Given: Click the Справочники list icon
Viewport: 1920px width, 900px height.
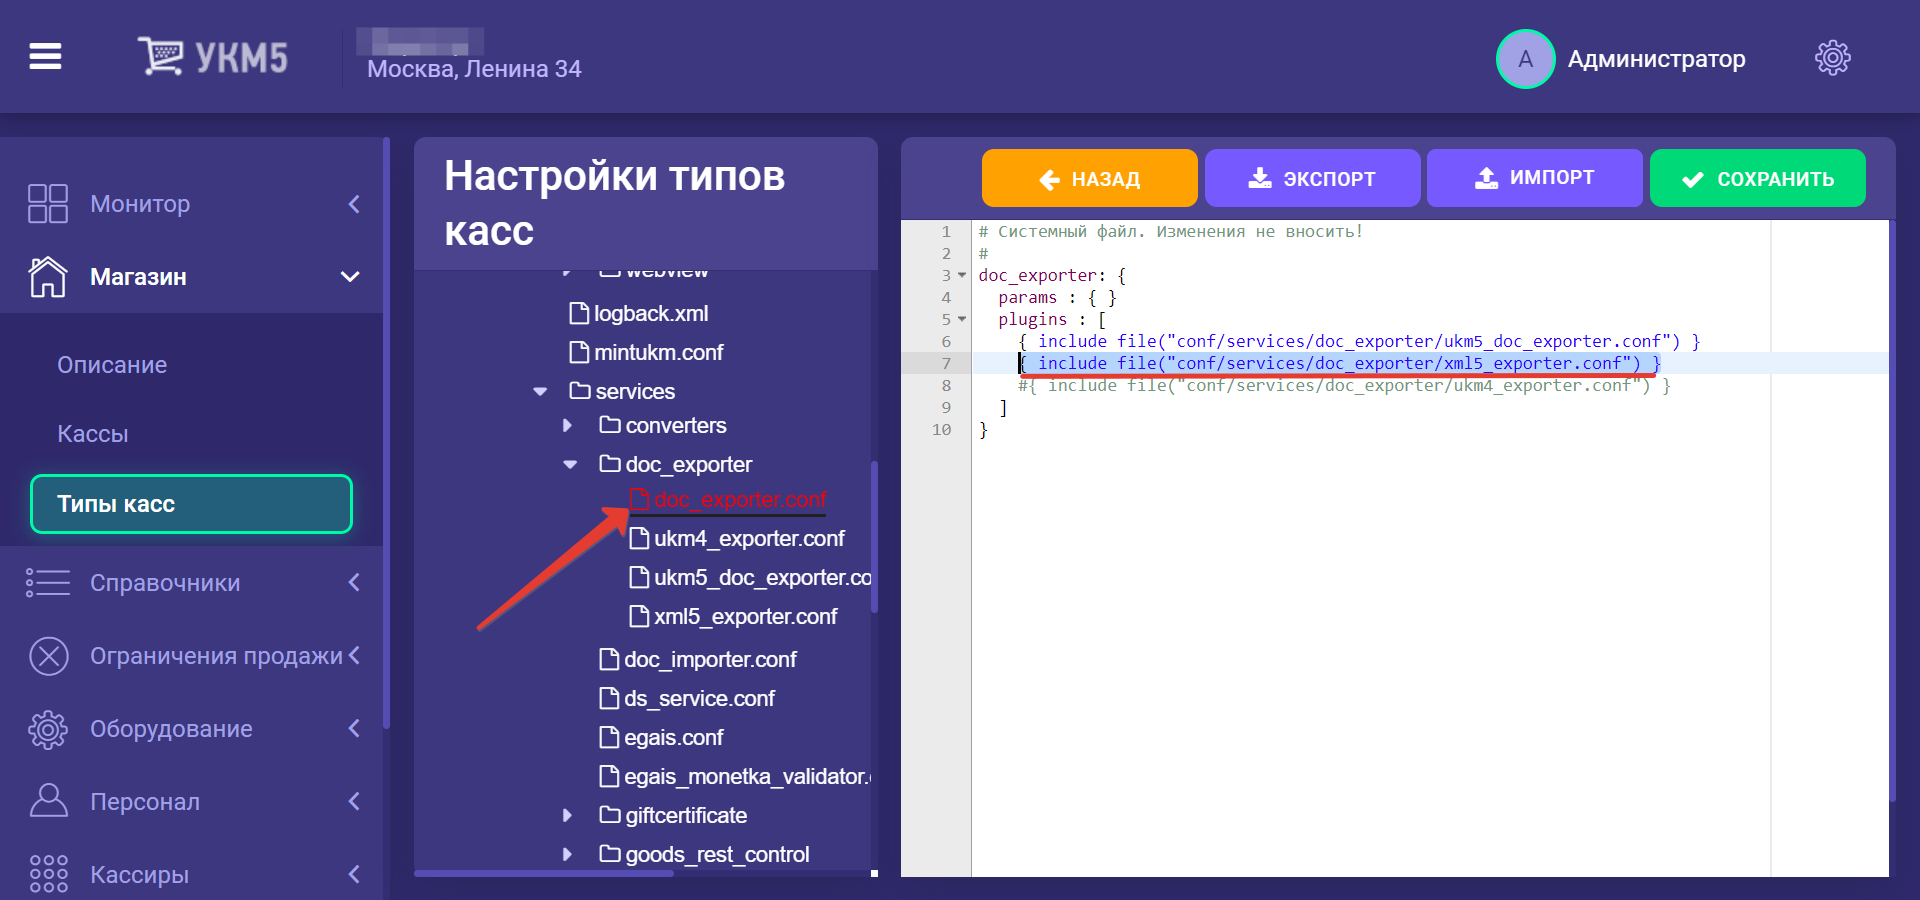Looking at the screenshot, I should pos(47,582).
